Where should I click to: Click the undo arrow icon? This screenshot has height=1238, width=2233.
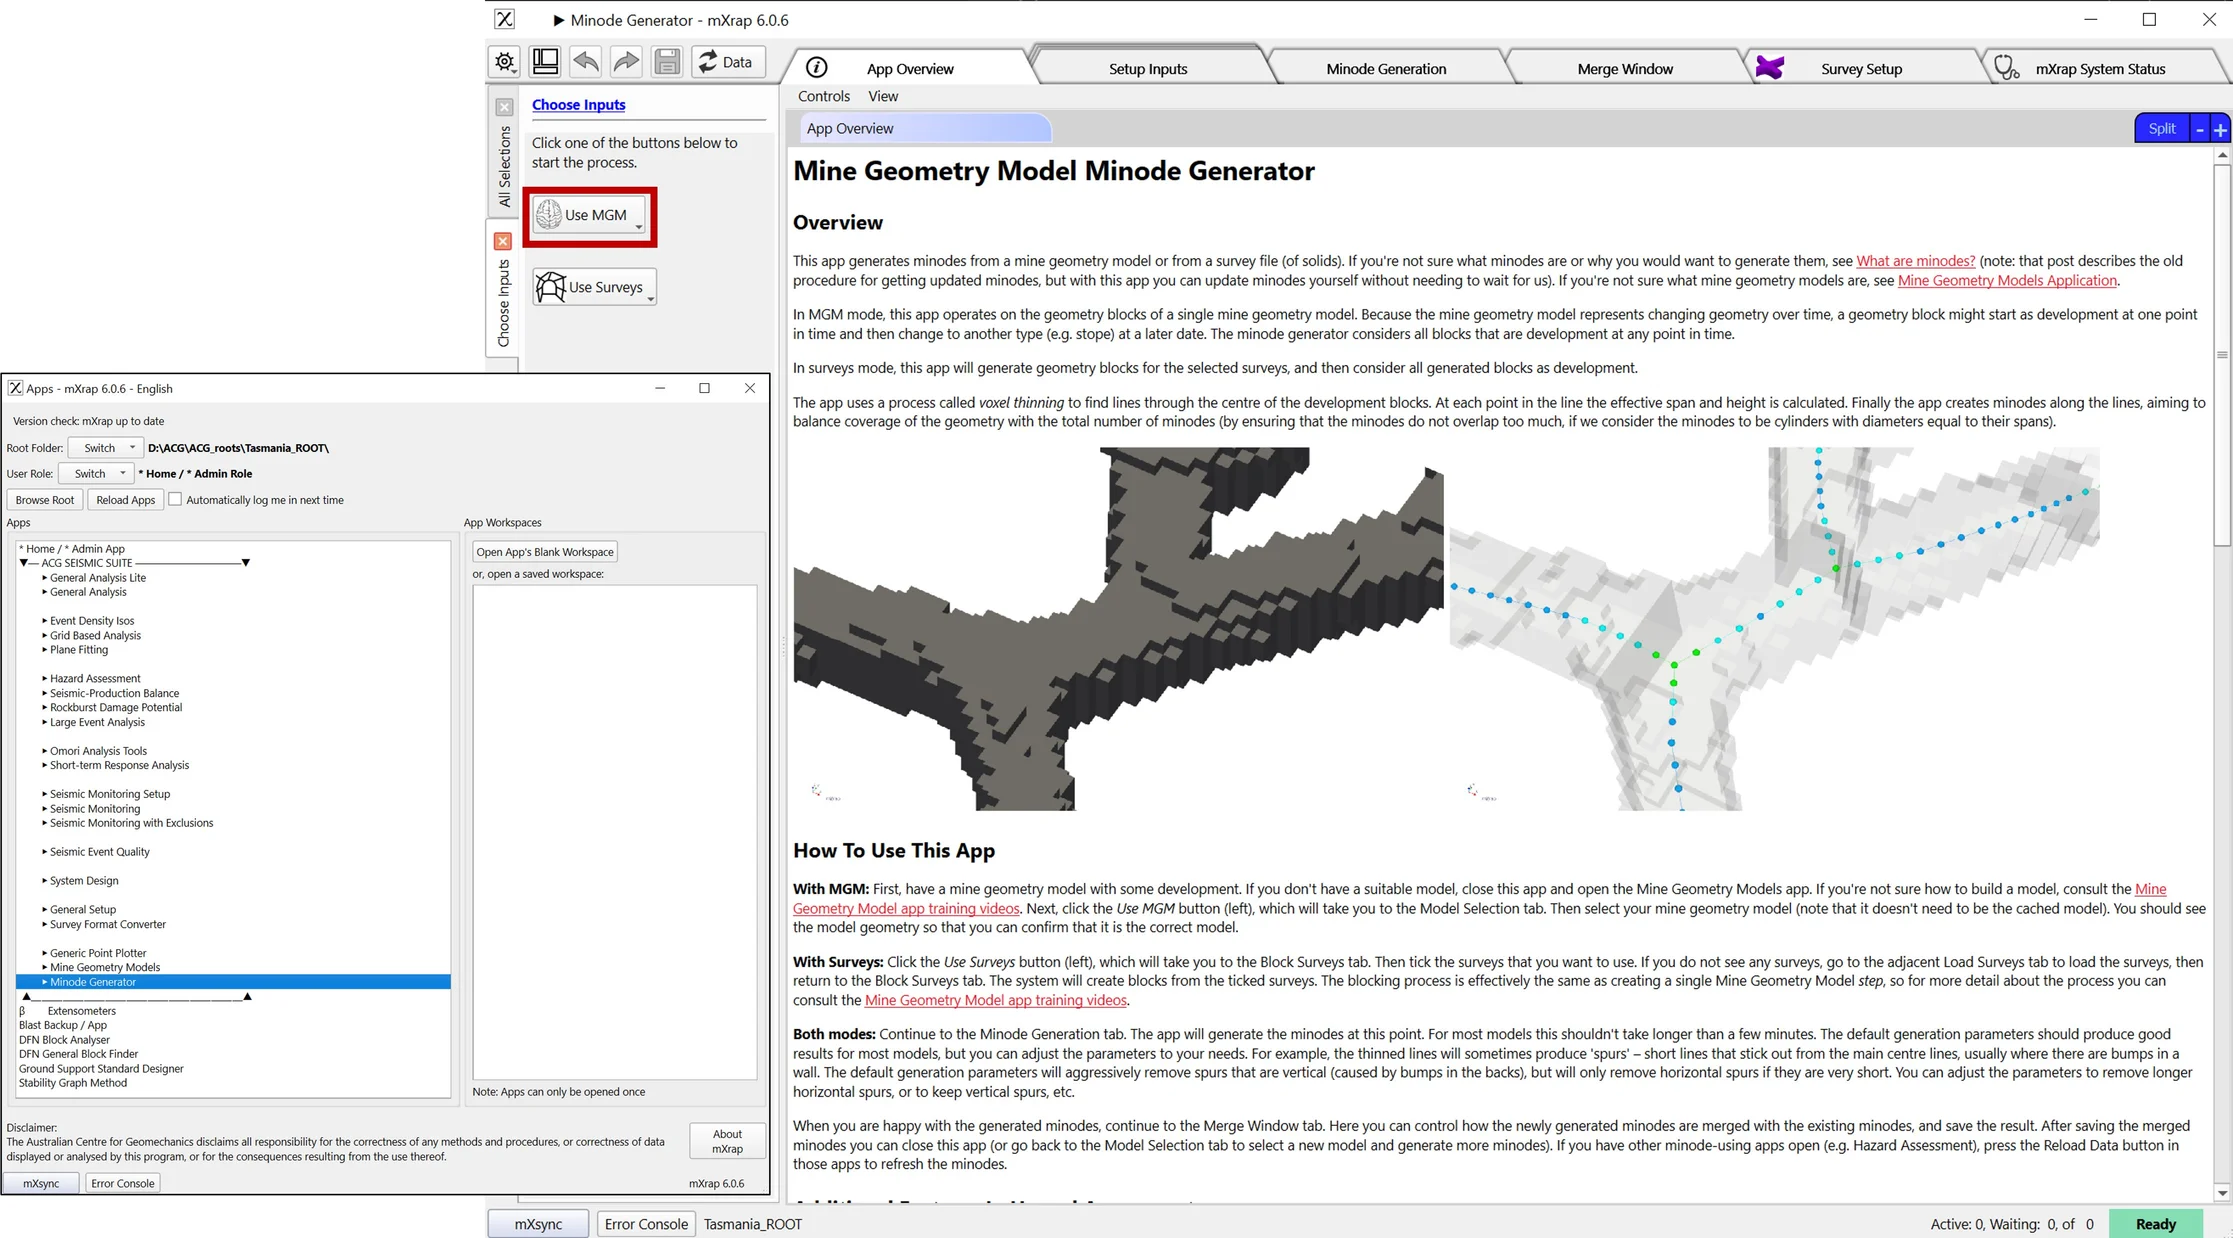(586, 62)
